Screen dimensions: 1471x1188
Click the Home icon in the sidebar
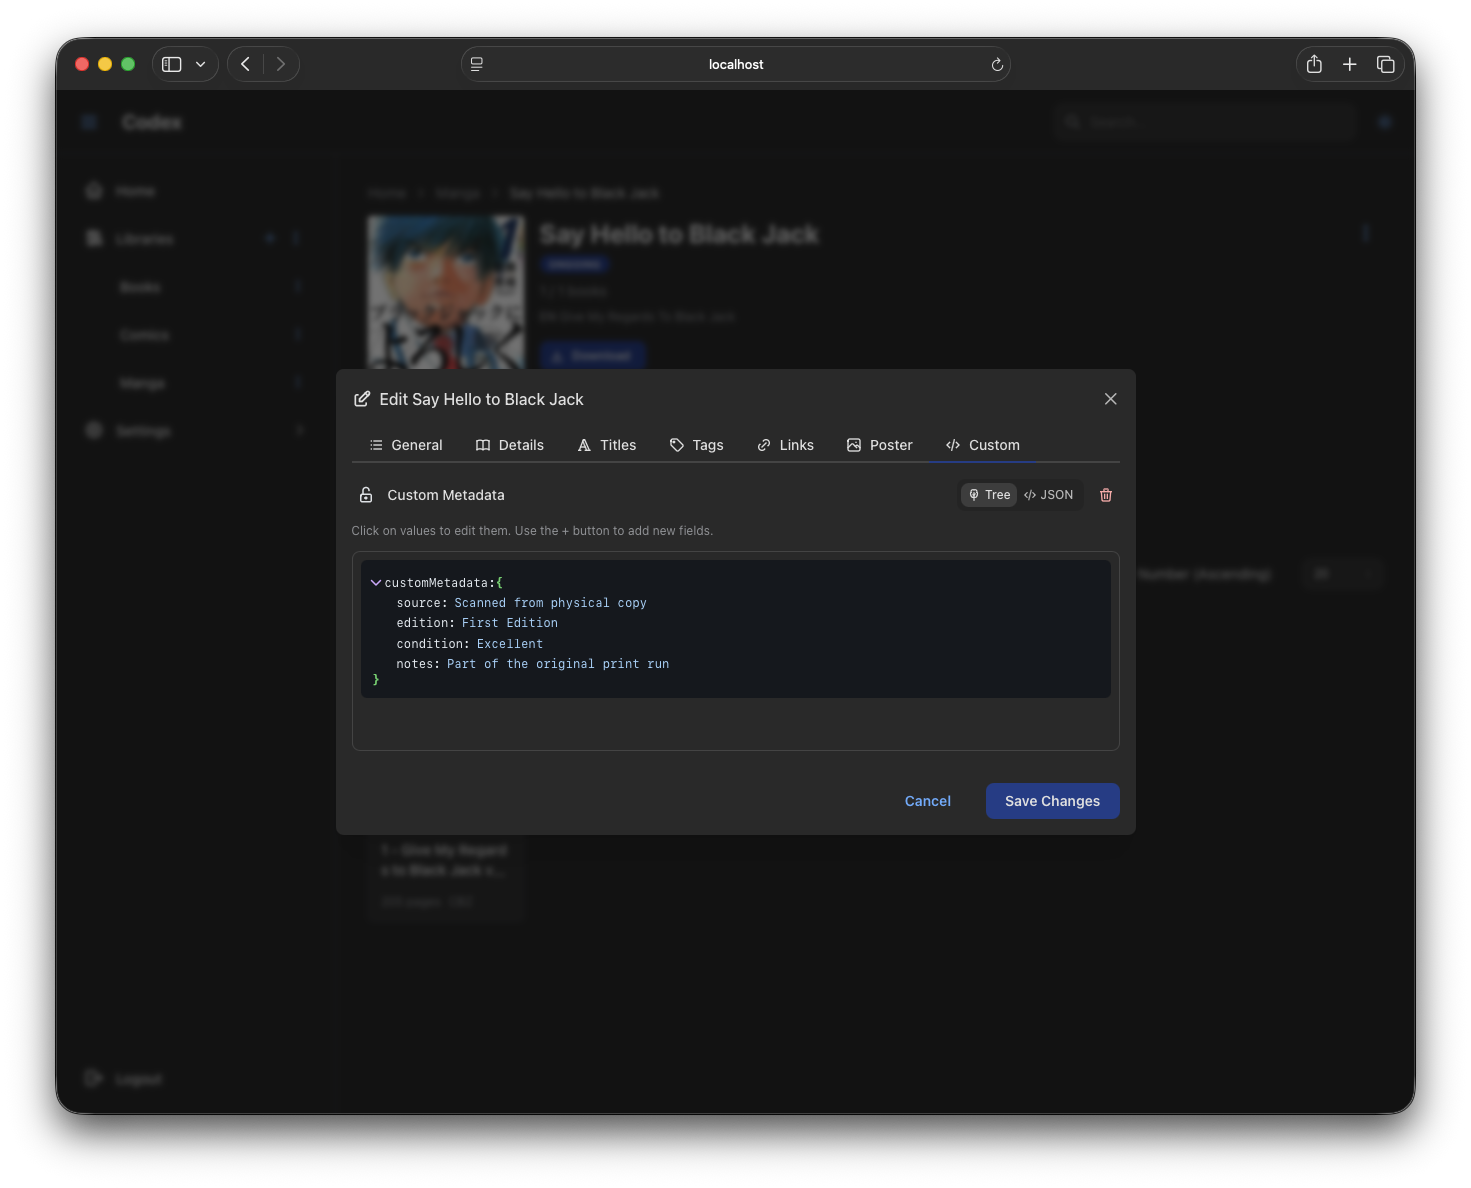coord(93,190)
